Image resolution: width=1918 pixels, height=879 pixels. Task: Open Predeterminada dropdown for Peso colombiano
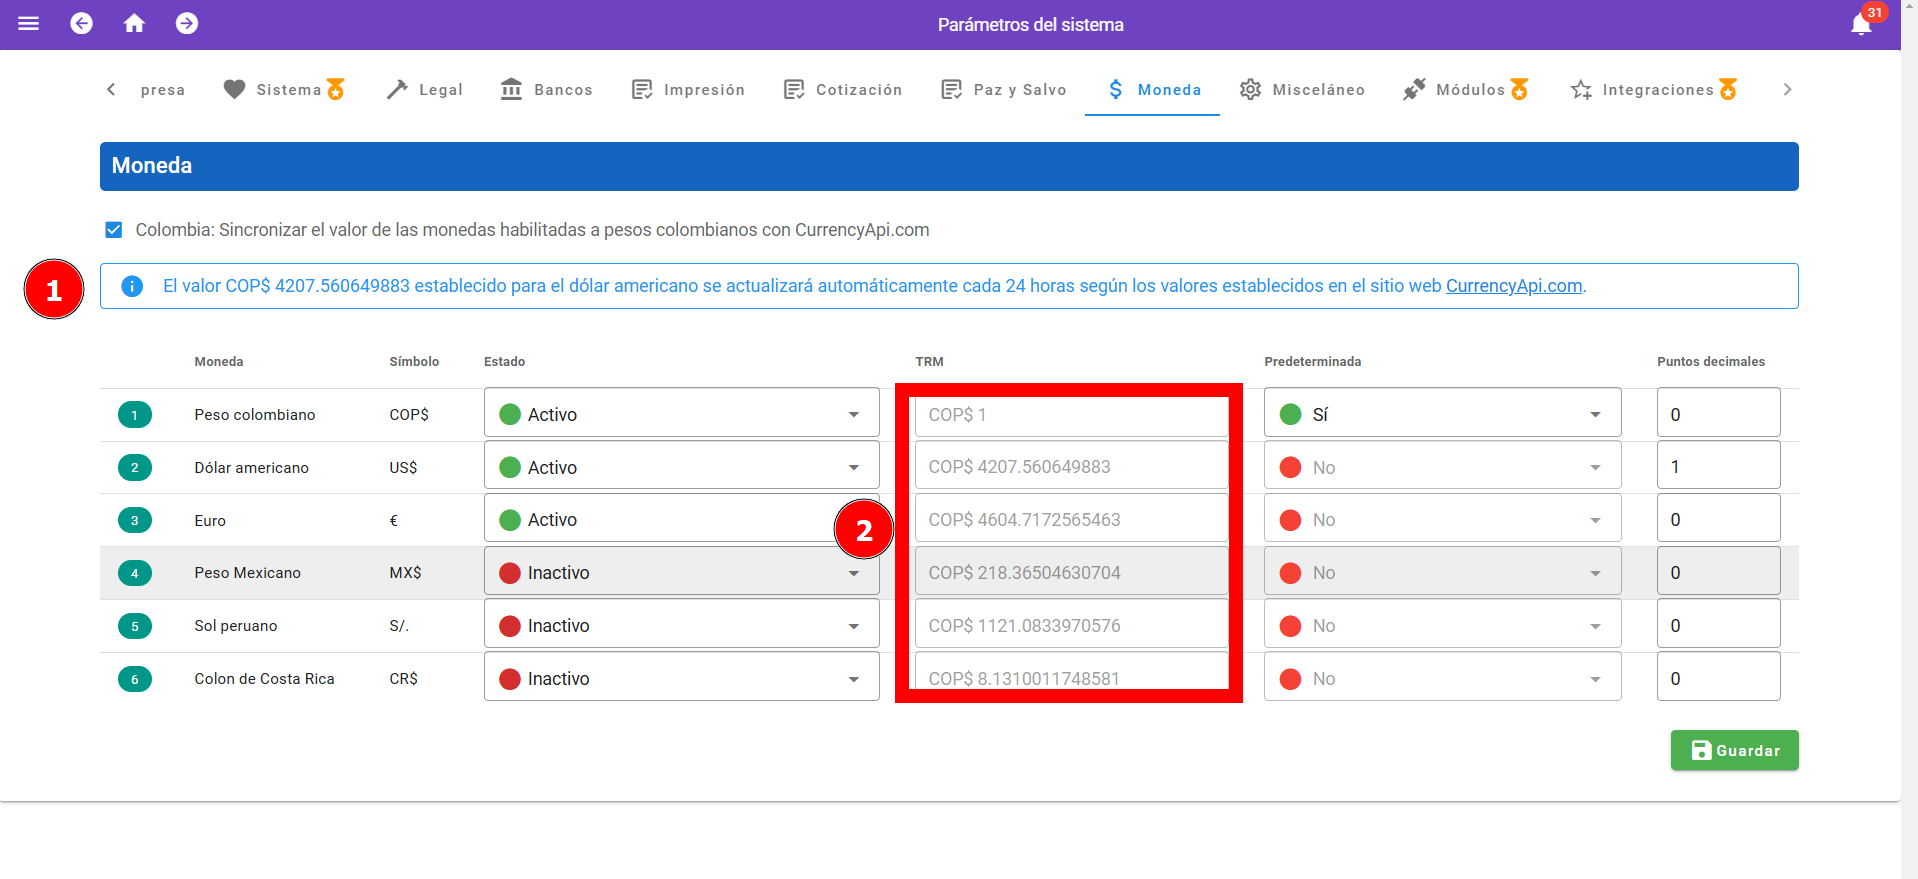tap(1441, 414)
